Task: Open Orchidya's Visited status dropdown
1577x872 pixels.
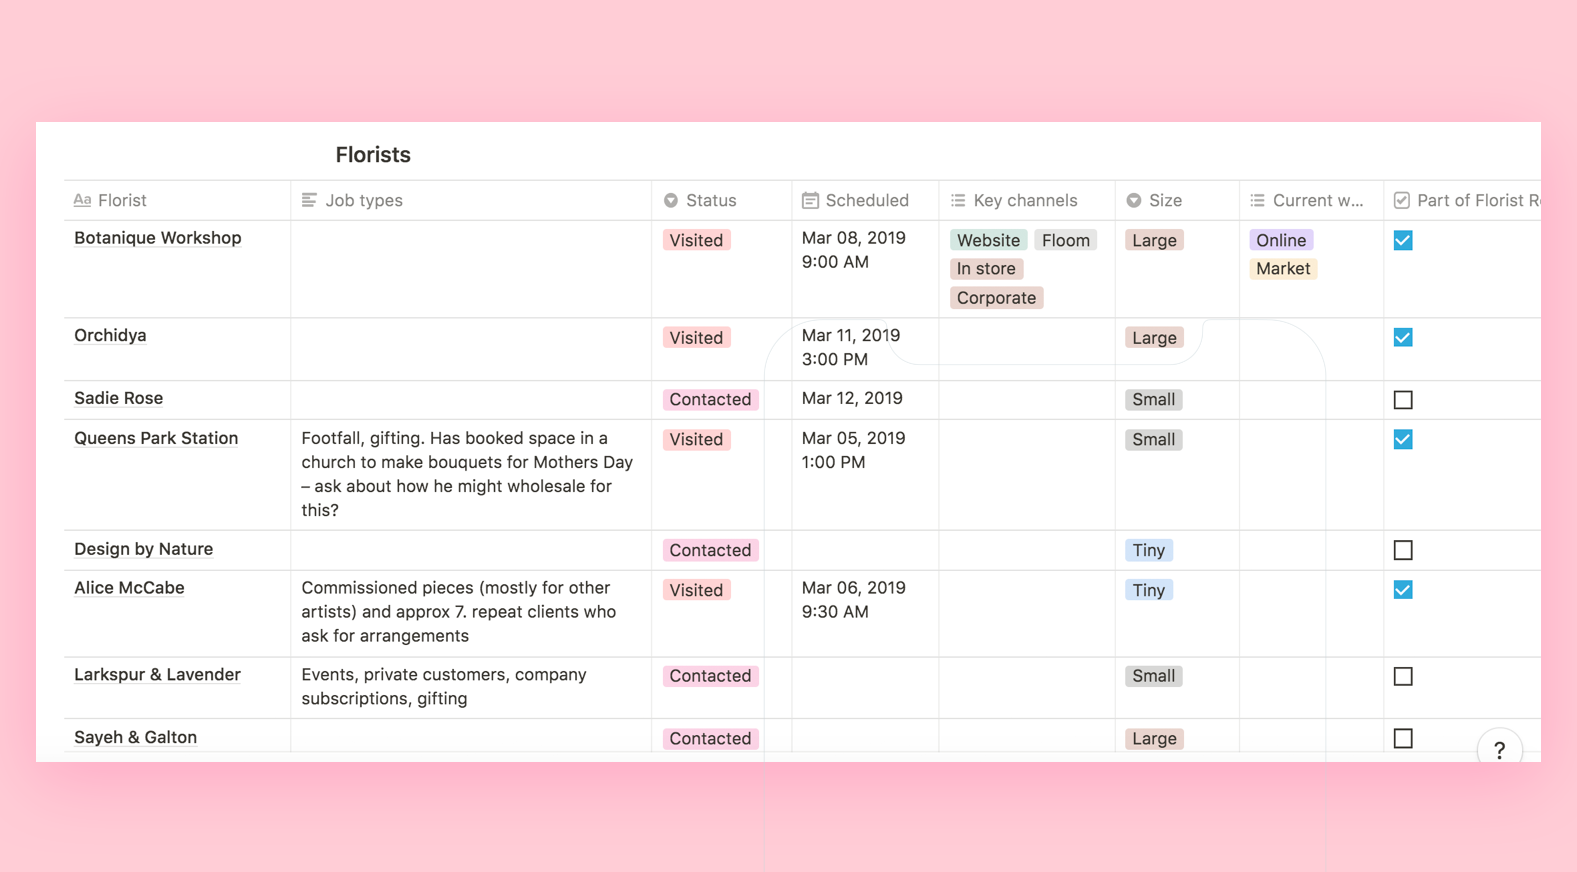Action: point(696,338)
